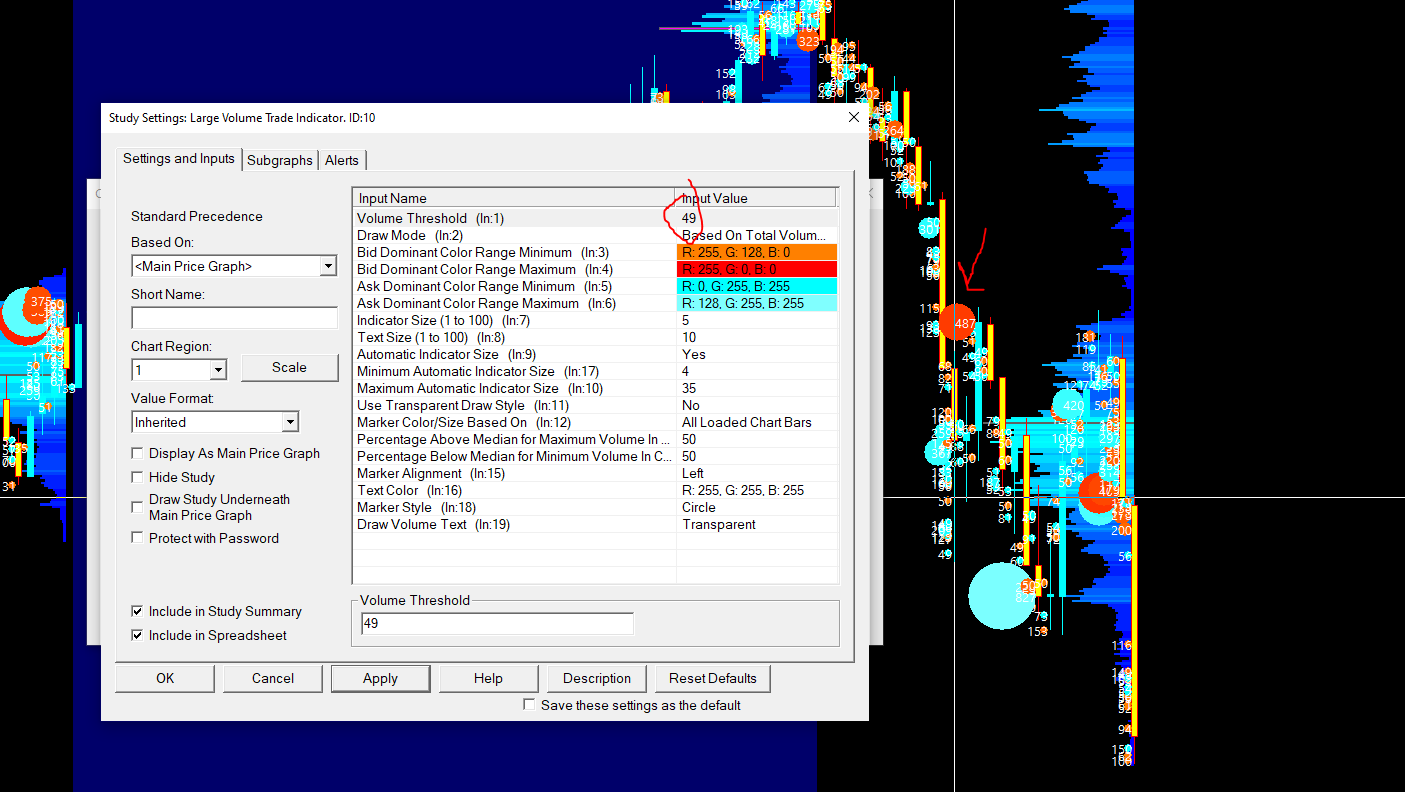Toggle Protect with Password option
This screenshot has width=1405, height=792.
pos(138,538)
